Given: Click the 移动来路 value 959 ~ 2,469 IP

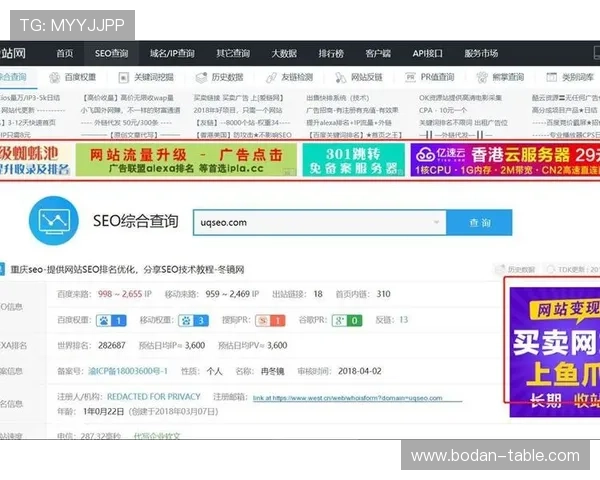Looking at the screenshot, I should (x=232, y=294).
